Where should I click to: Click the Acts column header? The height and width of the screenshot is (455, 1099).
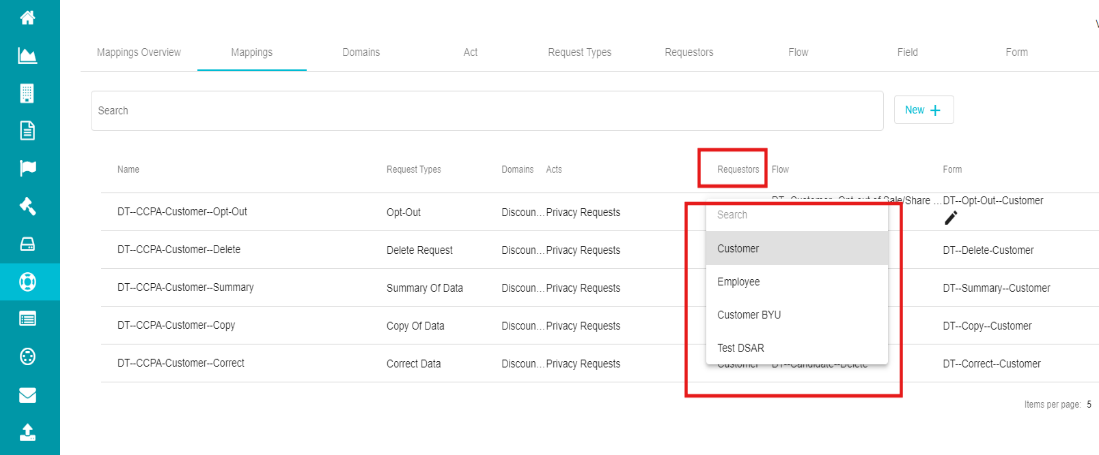point(554,170)
